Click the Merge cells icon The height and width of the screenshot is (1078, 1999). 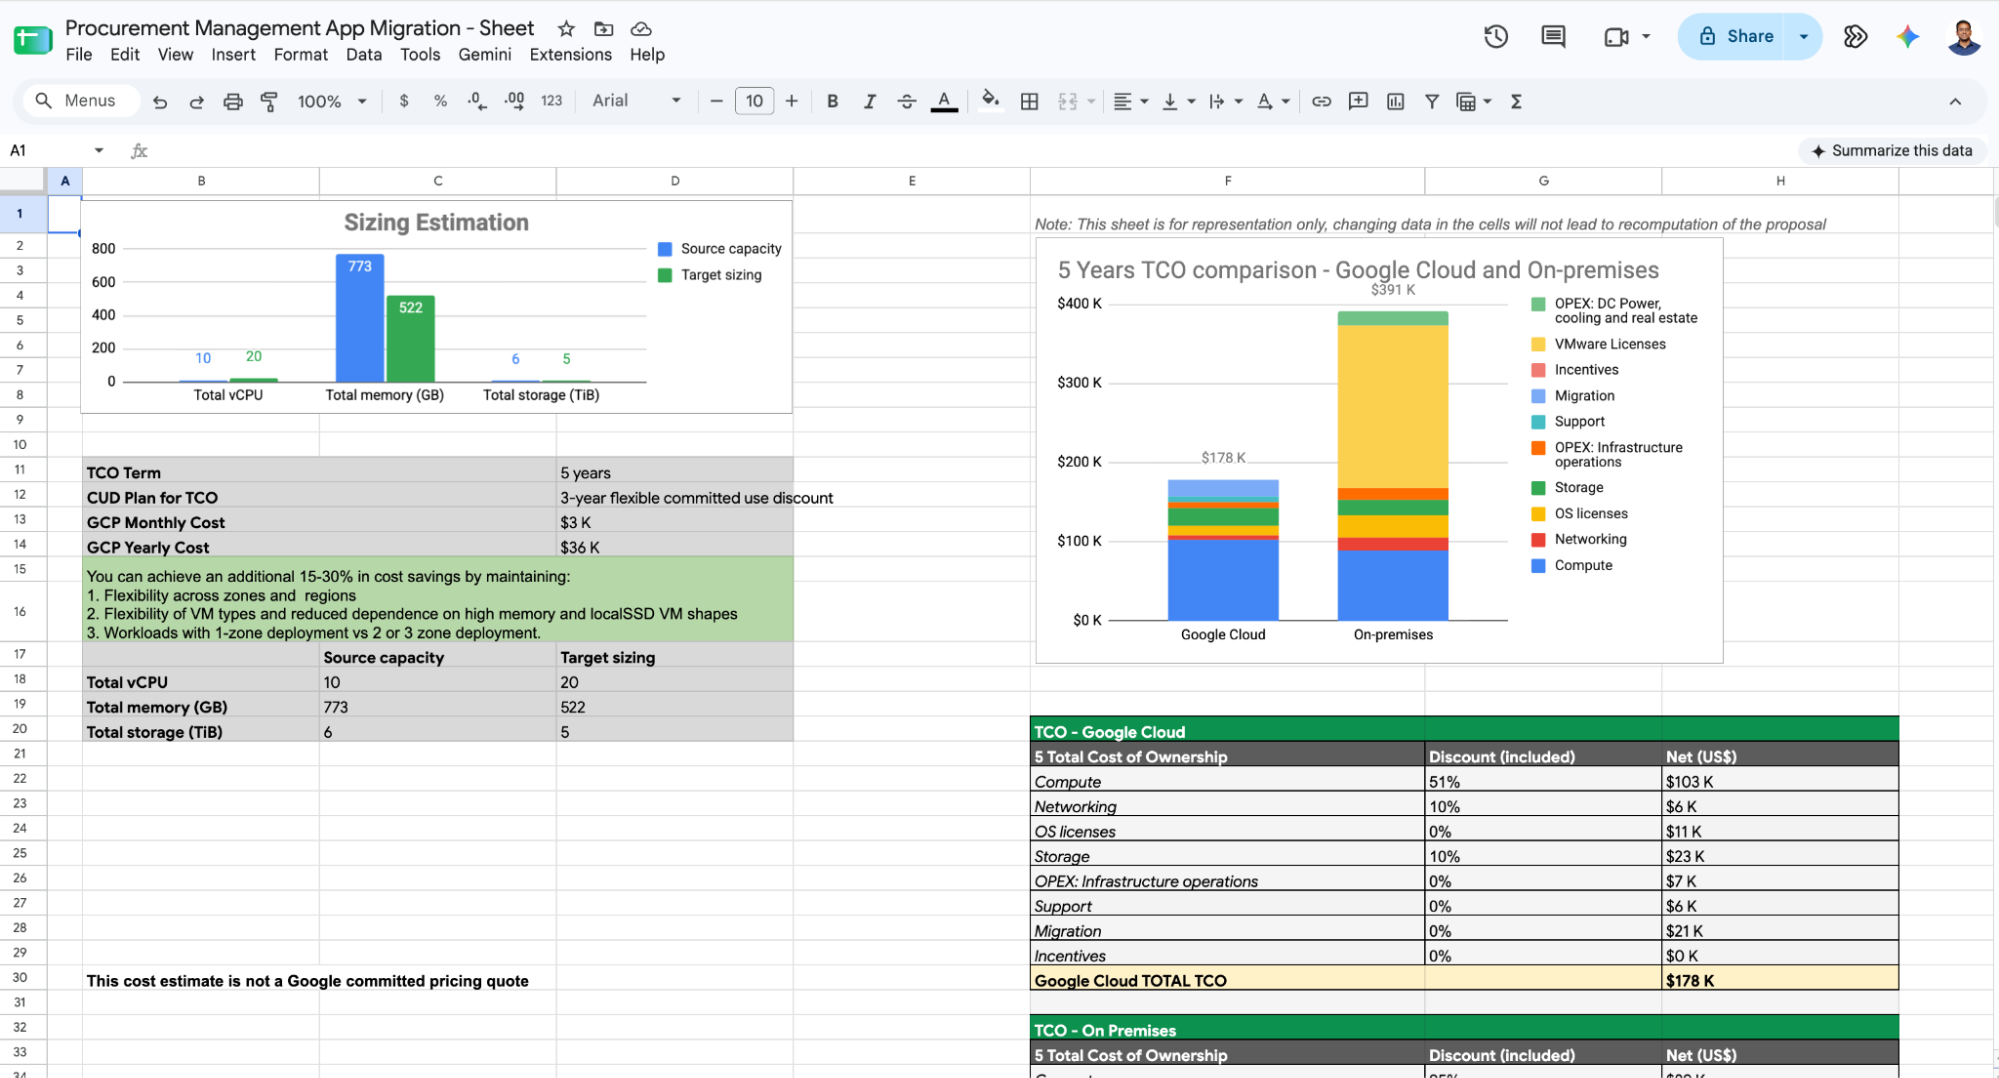pyautogui.click(x=1068, y=101)
